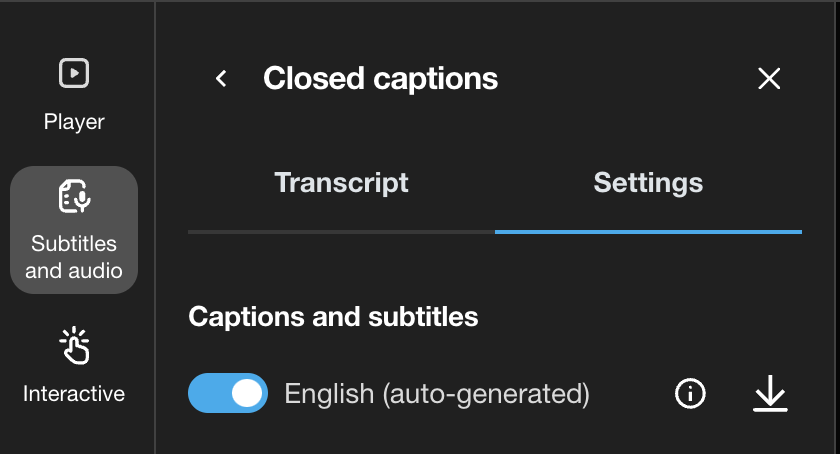Click the highlighted Subtitles and audio tile
Image resolution: width=840 pixels, height=454 pixels.
[74, 230]
